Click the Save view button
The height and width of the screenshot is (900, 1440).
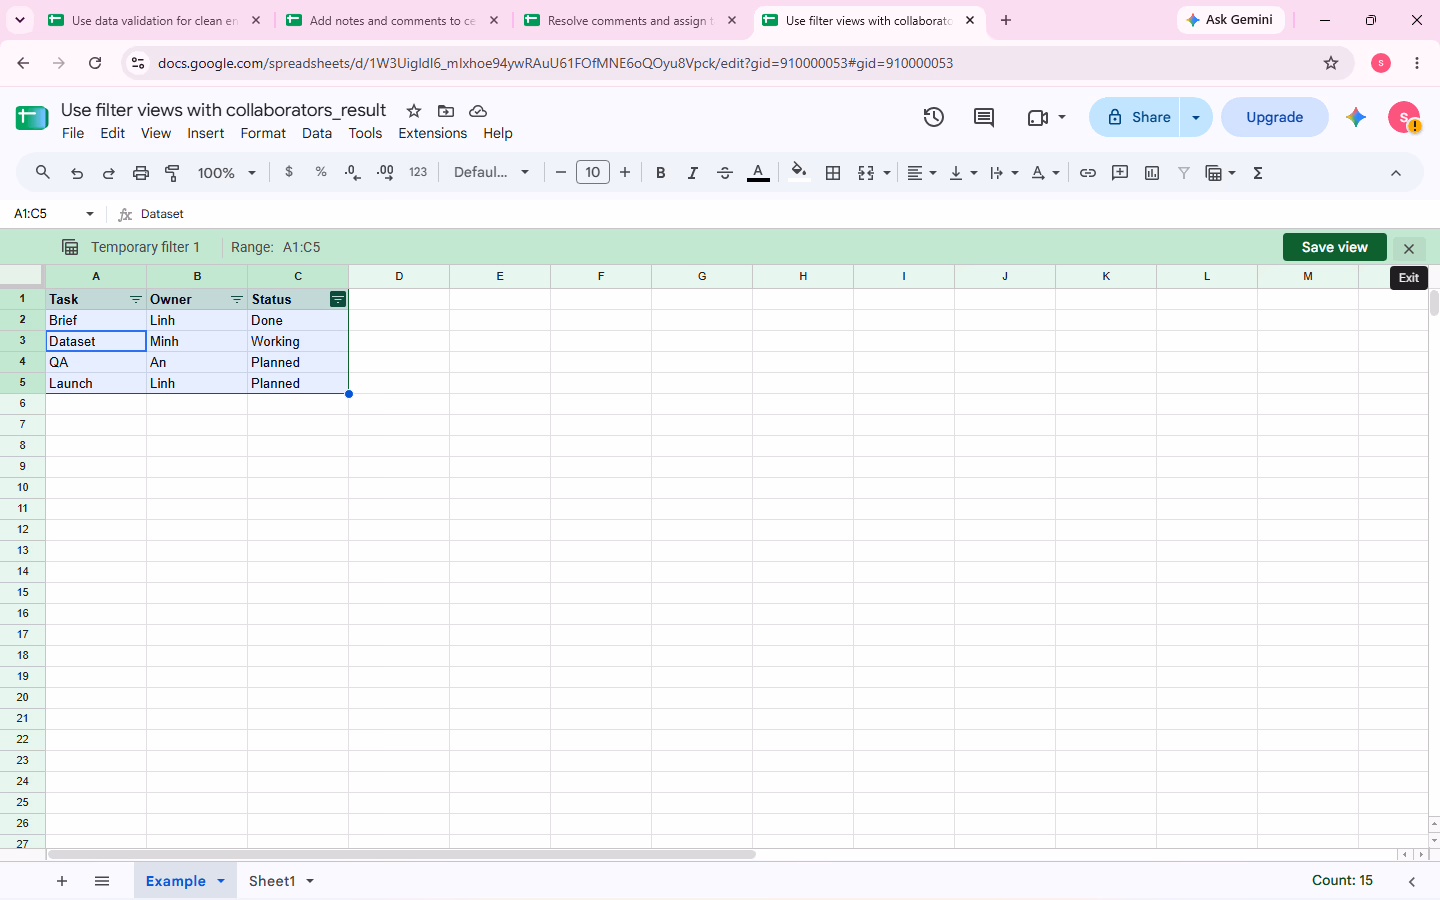point(1334,247)
